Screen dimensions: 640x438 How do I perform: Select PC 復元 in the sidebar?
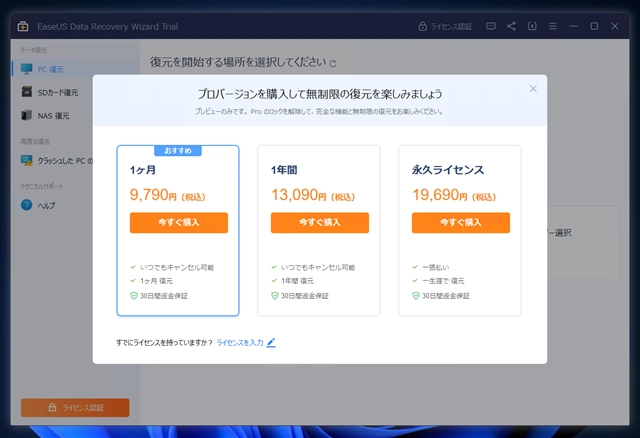coord(76,69)
